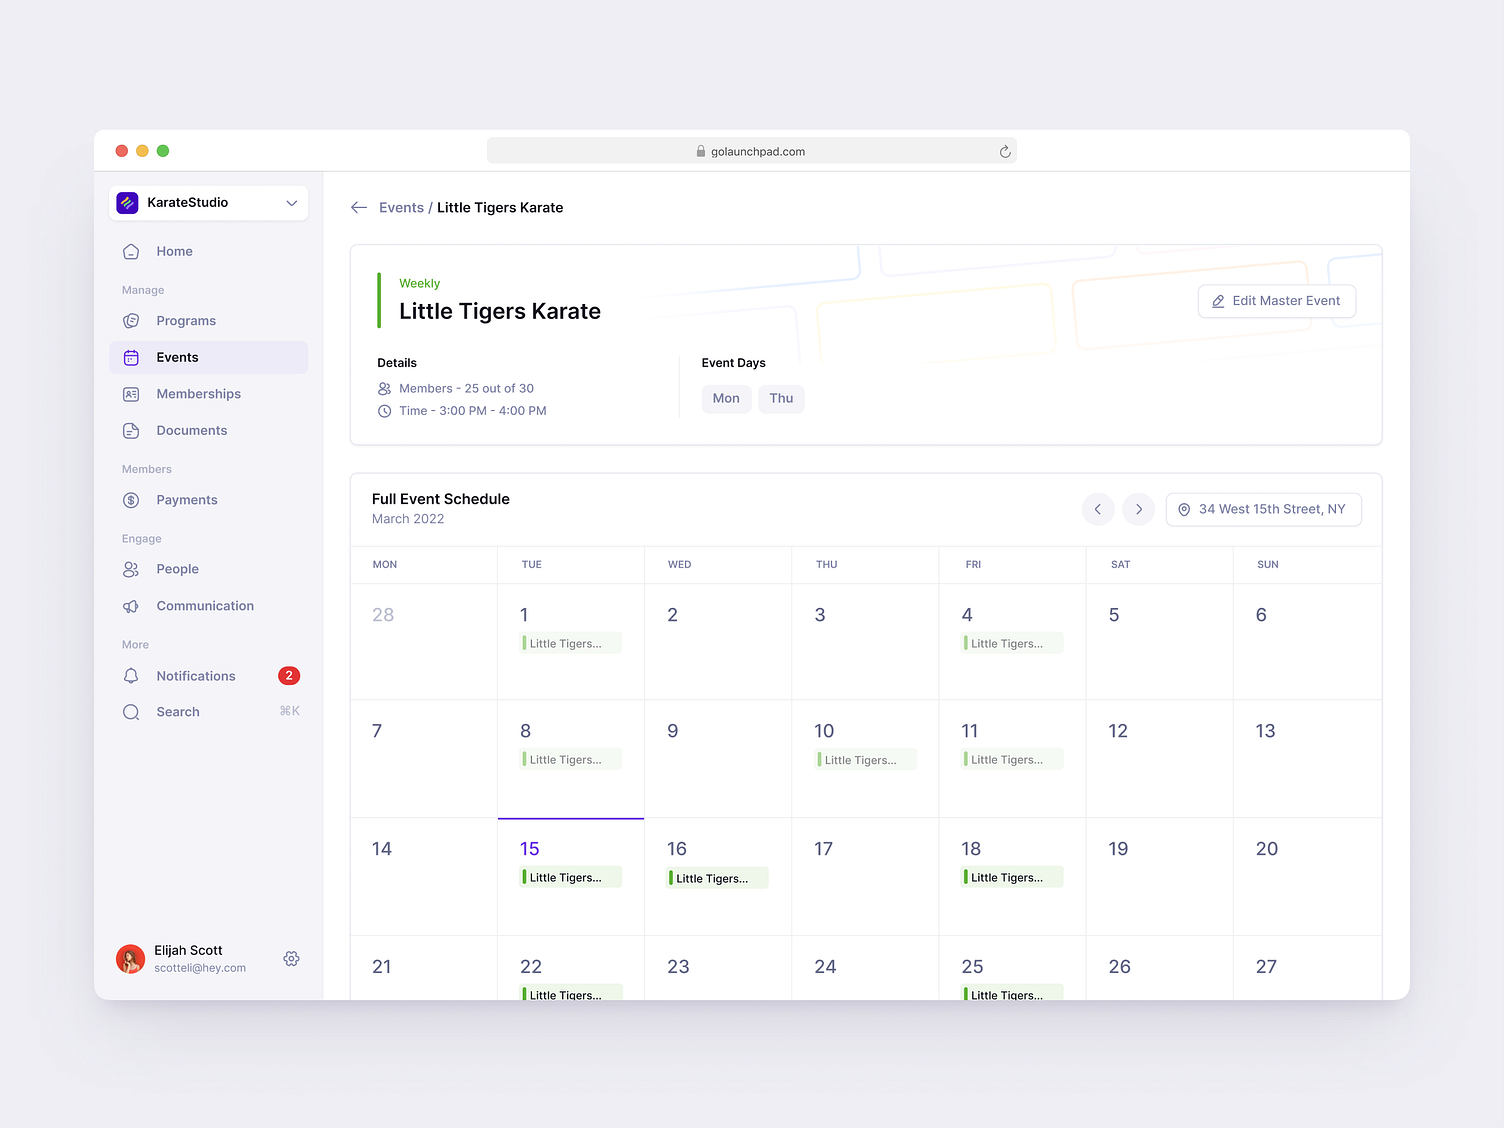Toggle the Mon event day chip
The width and height of the screenshot is (1504, 1128).
726,399
